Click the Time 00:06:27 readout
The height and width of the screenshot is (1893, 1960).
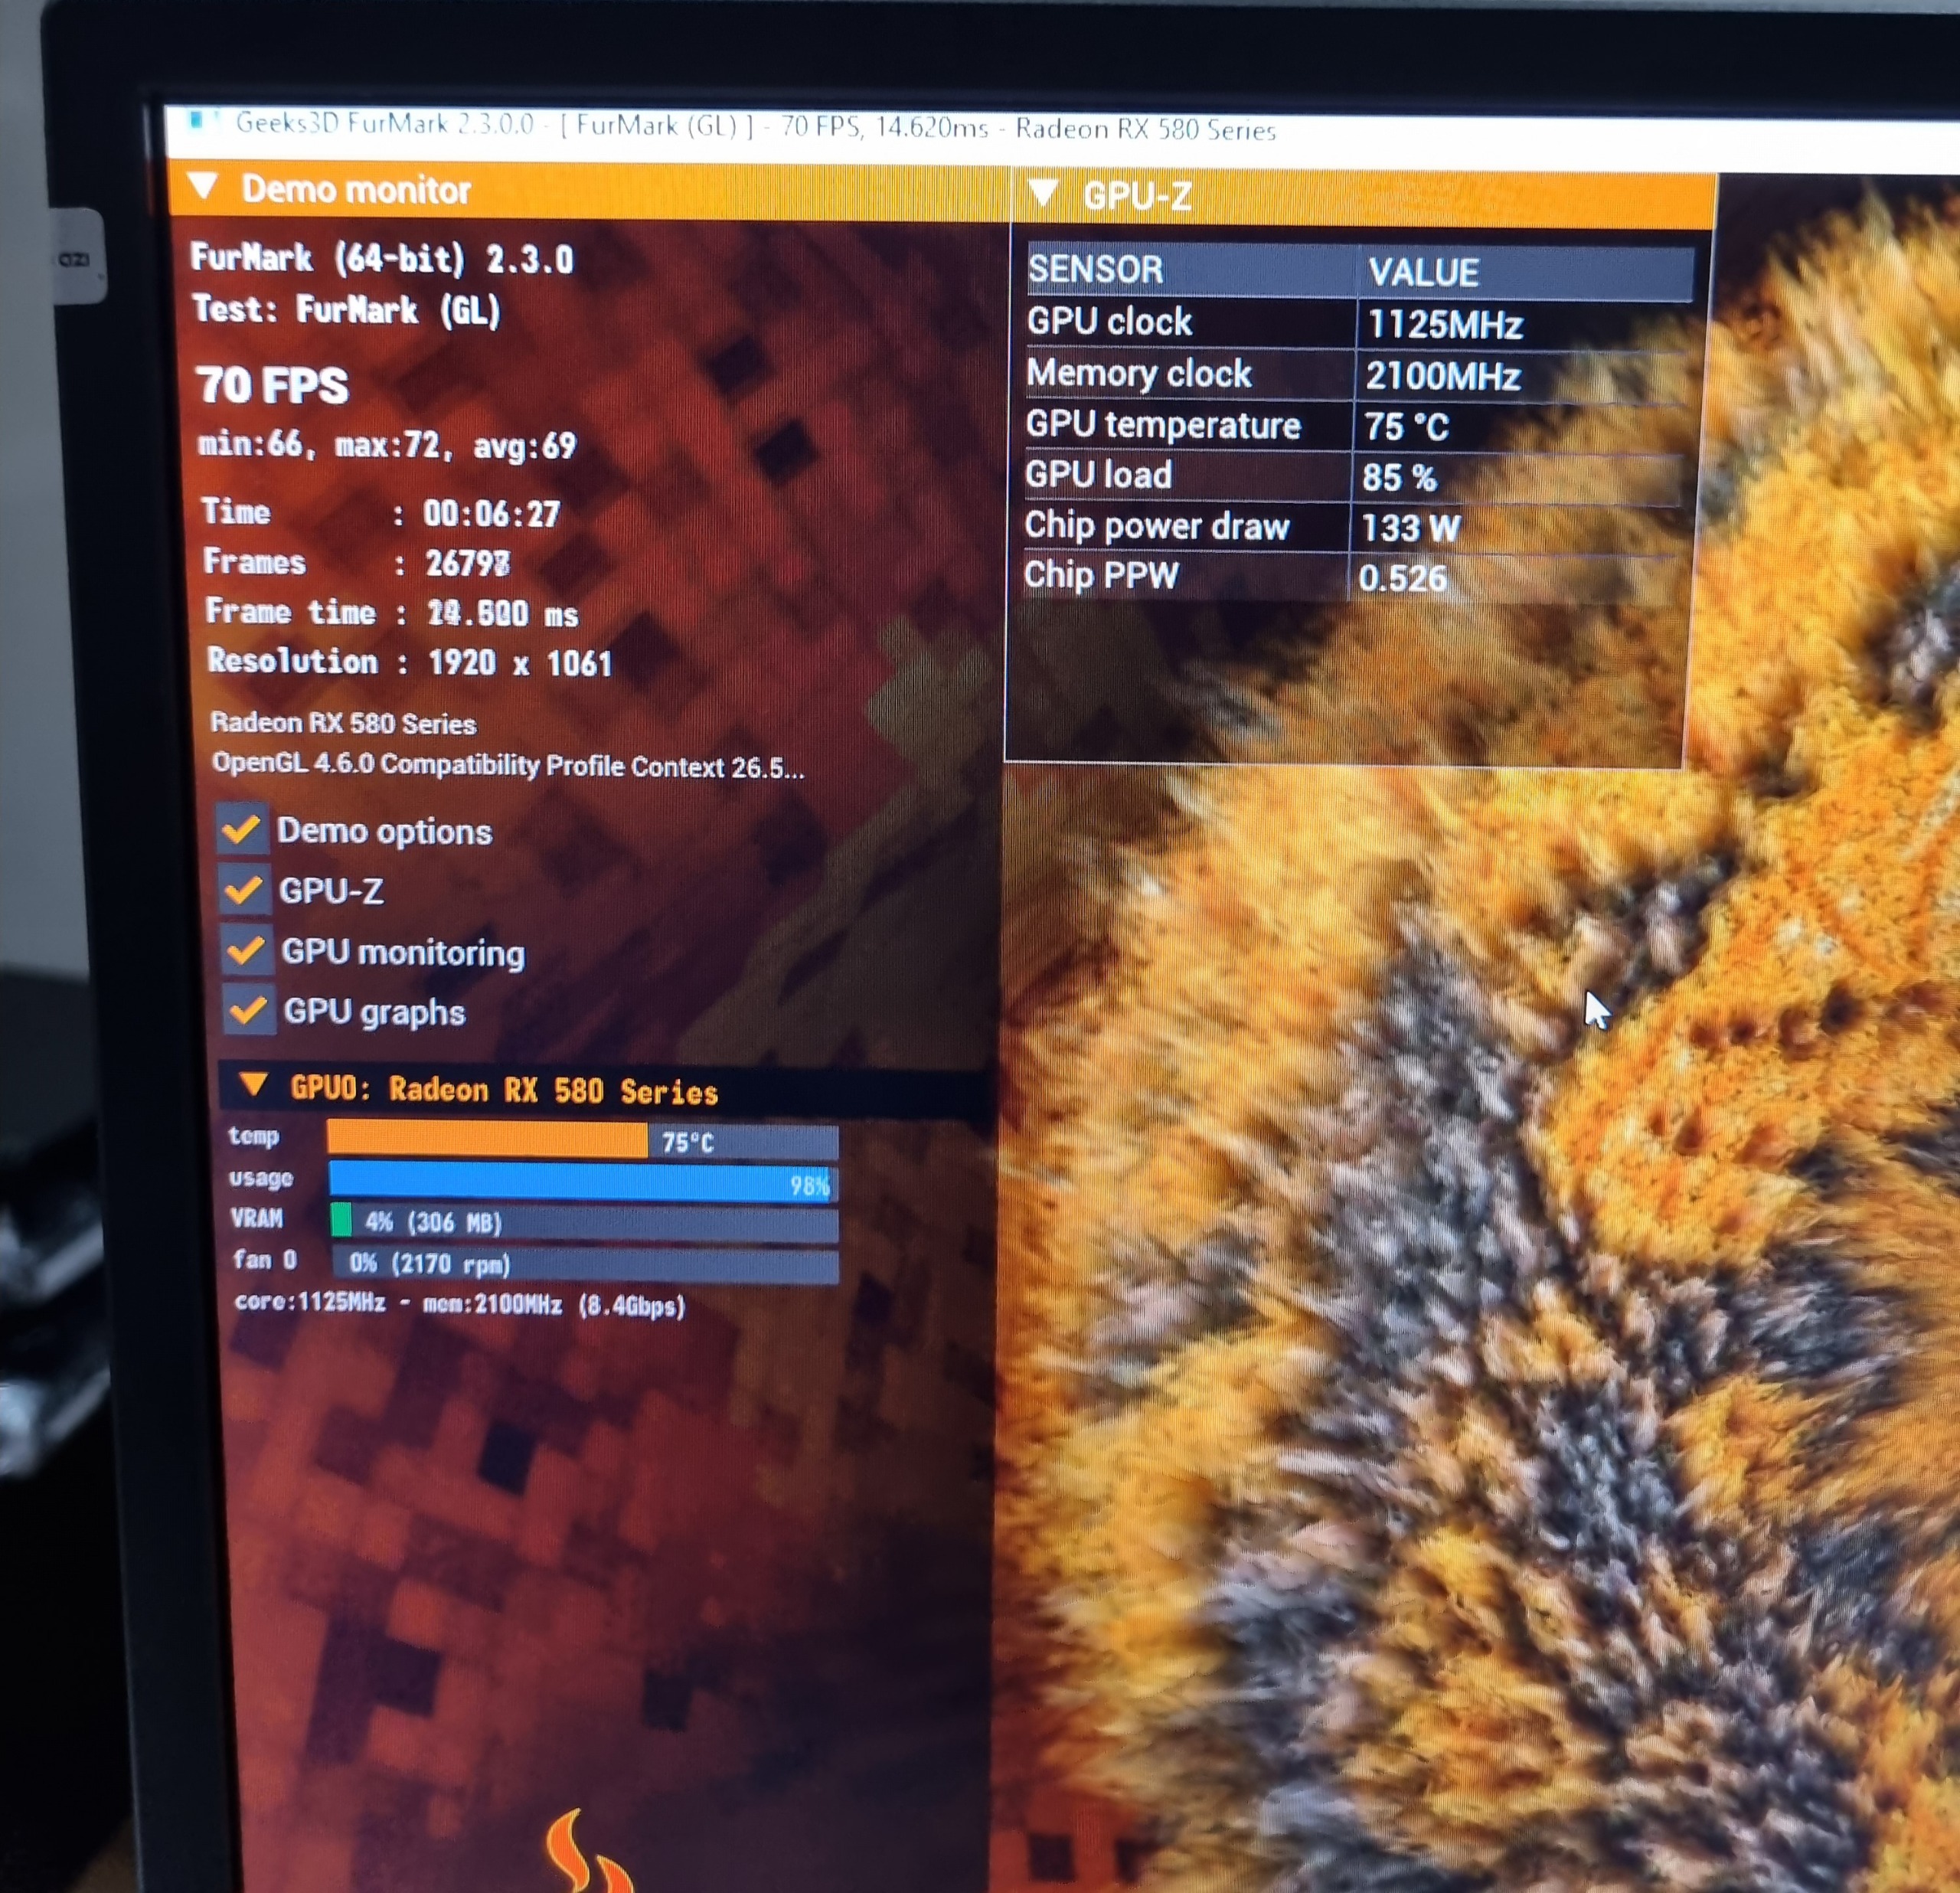(381, 513)
